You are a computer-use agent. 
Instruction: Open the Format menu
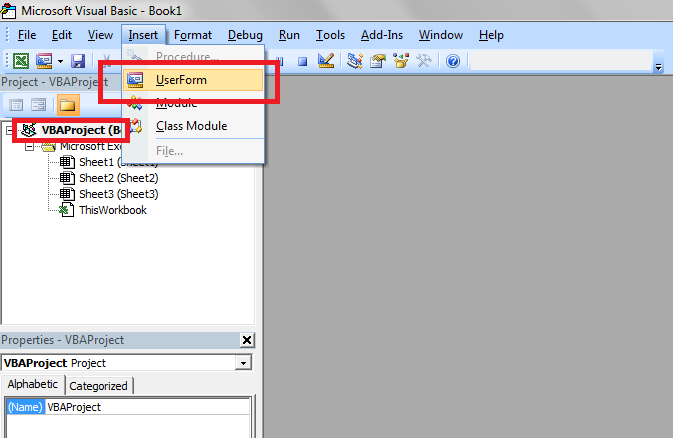193,35
